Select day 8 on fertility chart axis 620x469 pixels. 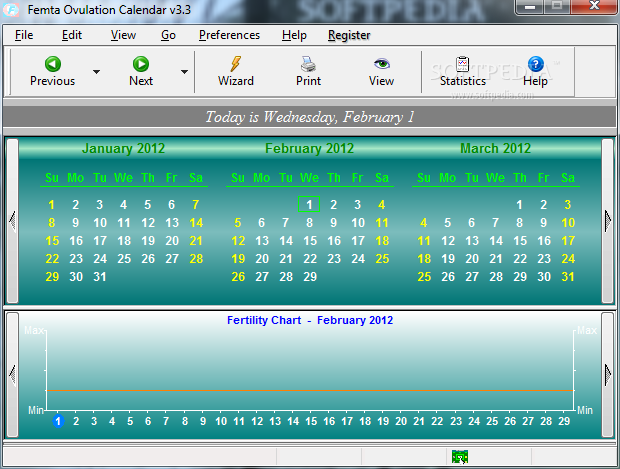[185, 421]
